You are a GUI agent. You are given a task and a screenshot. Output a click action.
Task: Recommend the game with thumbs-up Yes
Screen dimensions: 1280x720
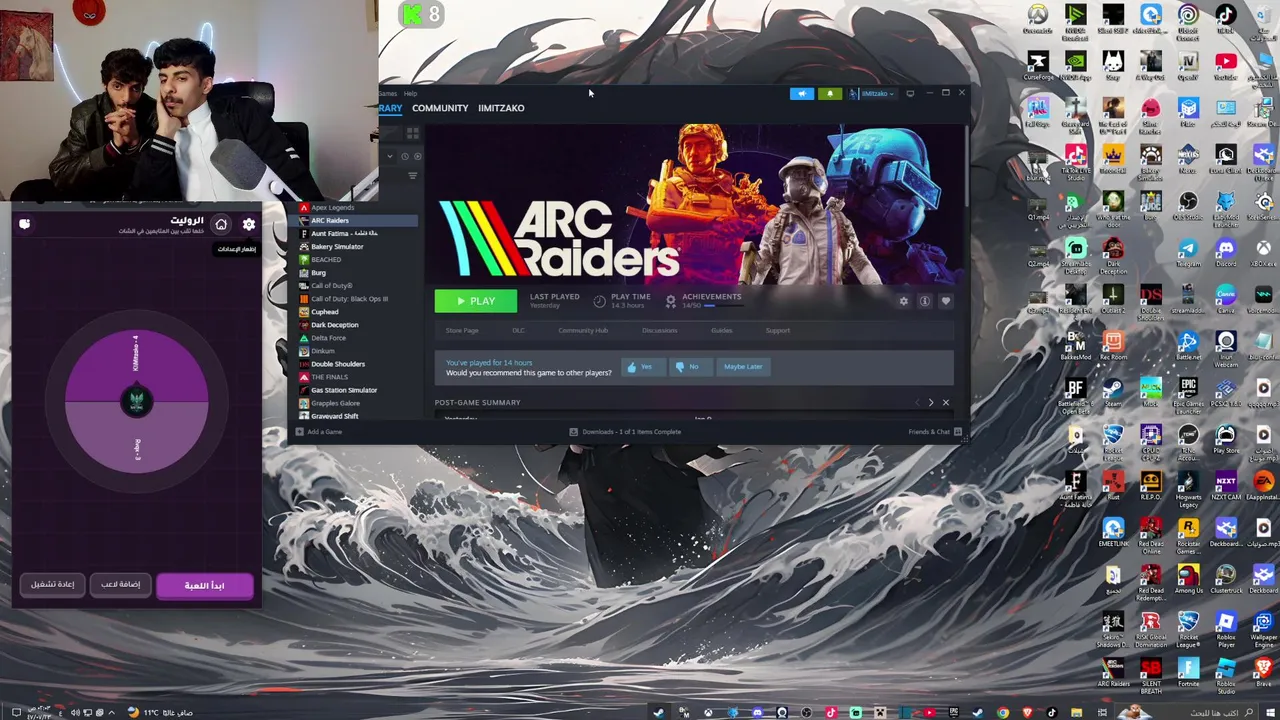coord(641,367)
